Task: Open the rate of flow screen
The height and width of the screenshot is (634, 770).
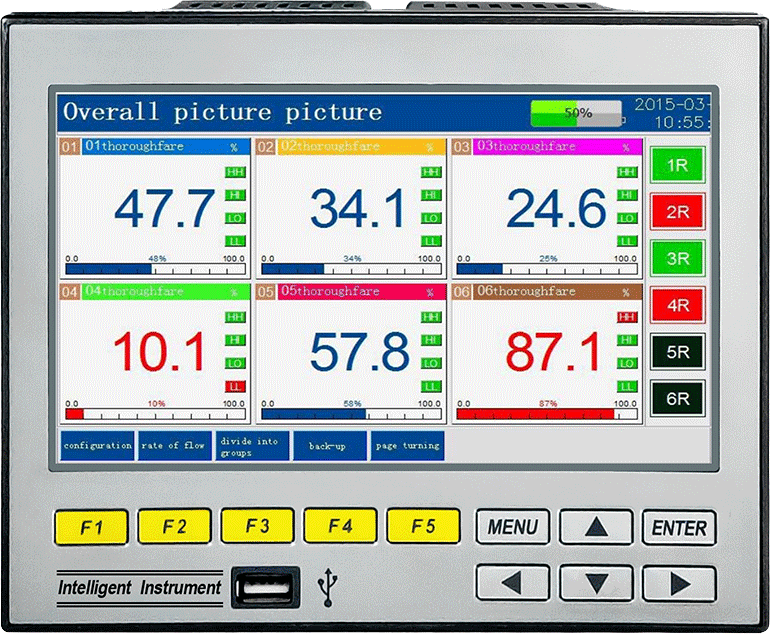Action: (x=174, y=446)
